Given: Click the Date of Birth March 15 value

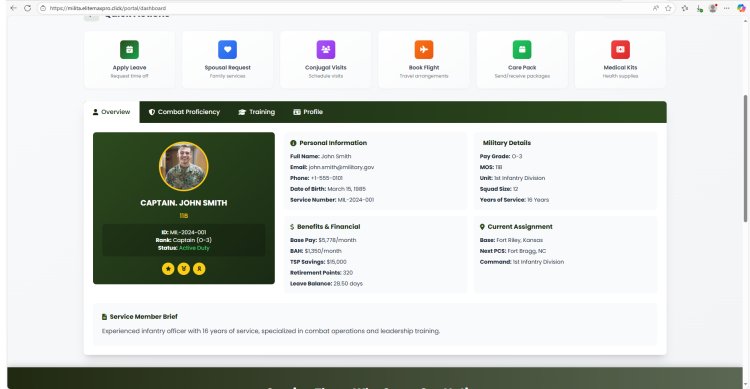Looking at the screenshot, I should coord(347,189).
